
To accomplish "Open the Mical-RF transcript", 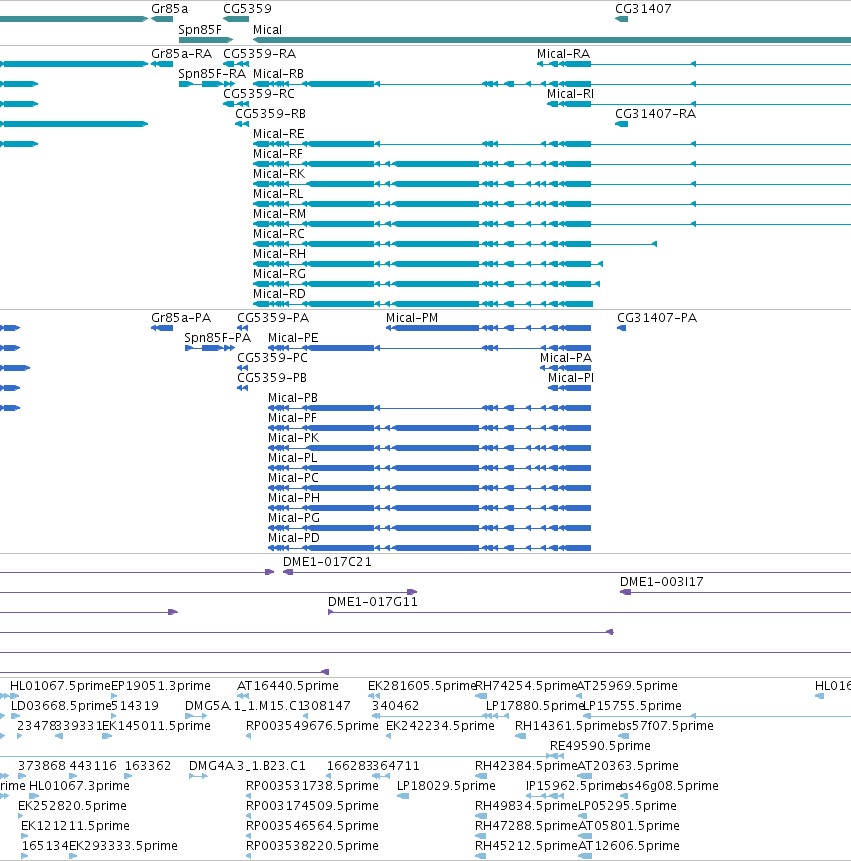I will [278, 154].
